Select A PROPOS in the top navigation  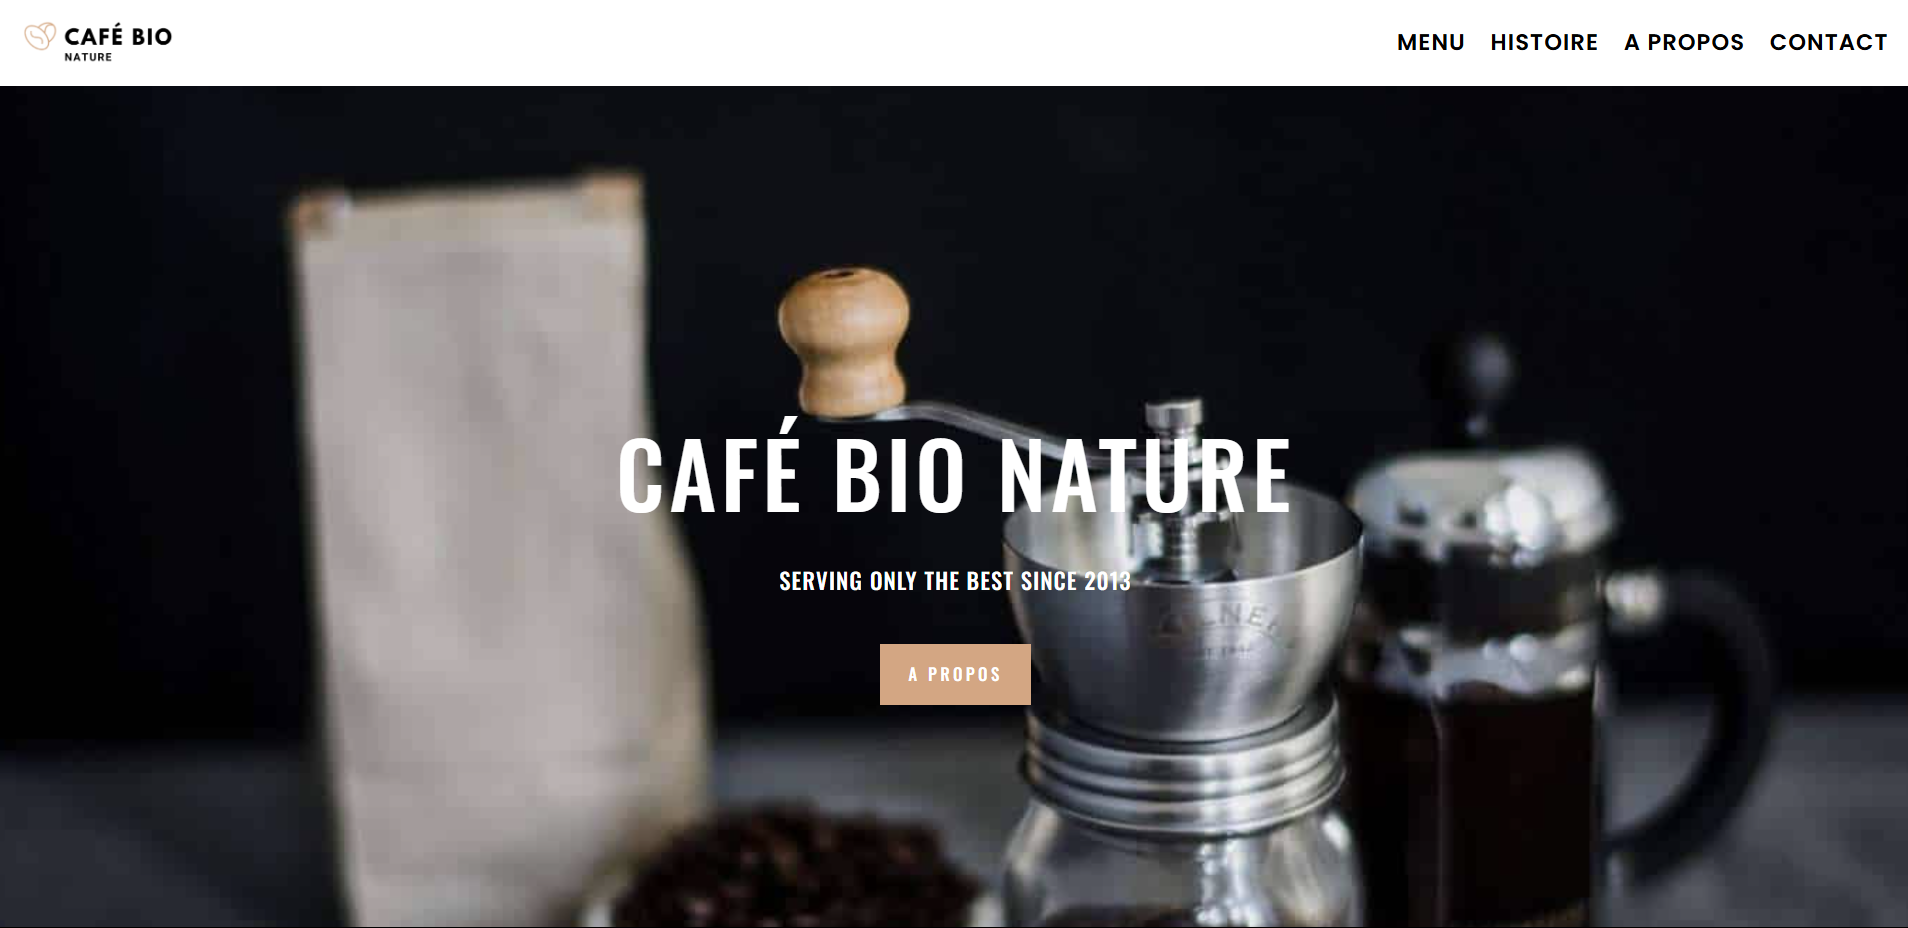pyautogui.click(x=1684, y=43)
